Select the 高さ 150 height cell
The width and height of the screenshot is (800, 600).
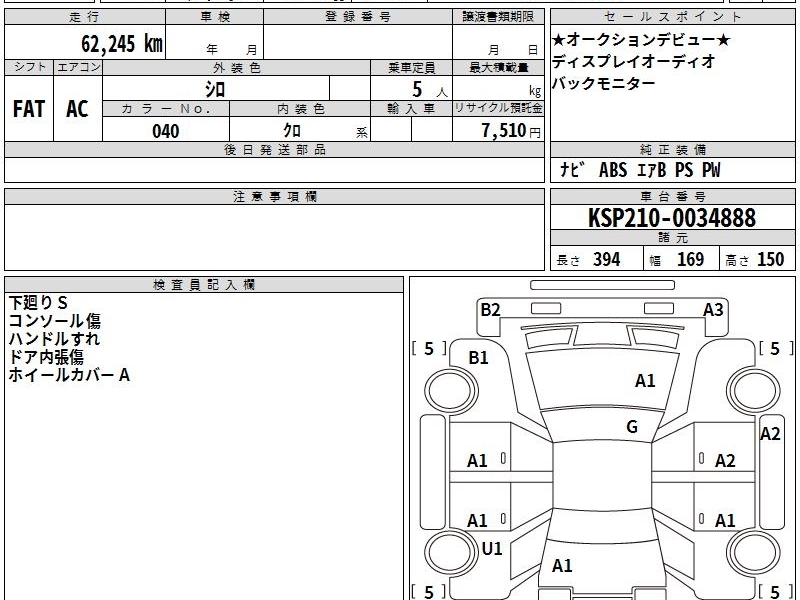pos(758,259)
